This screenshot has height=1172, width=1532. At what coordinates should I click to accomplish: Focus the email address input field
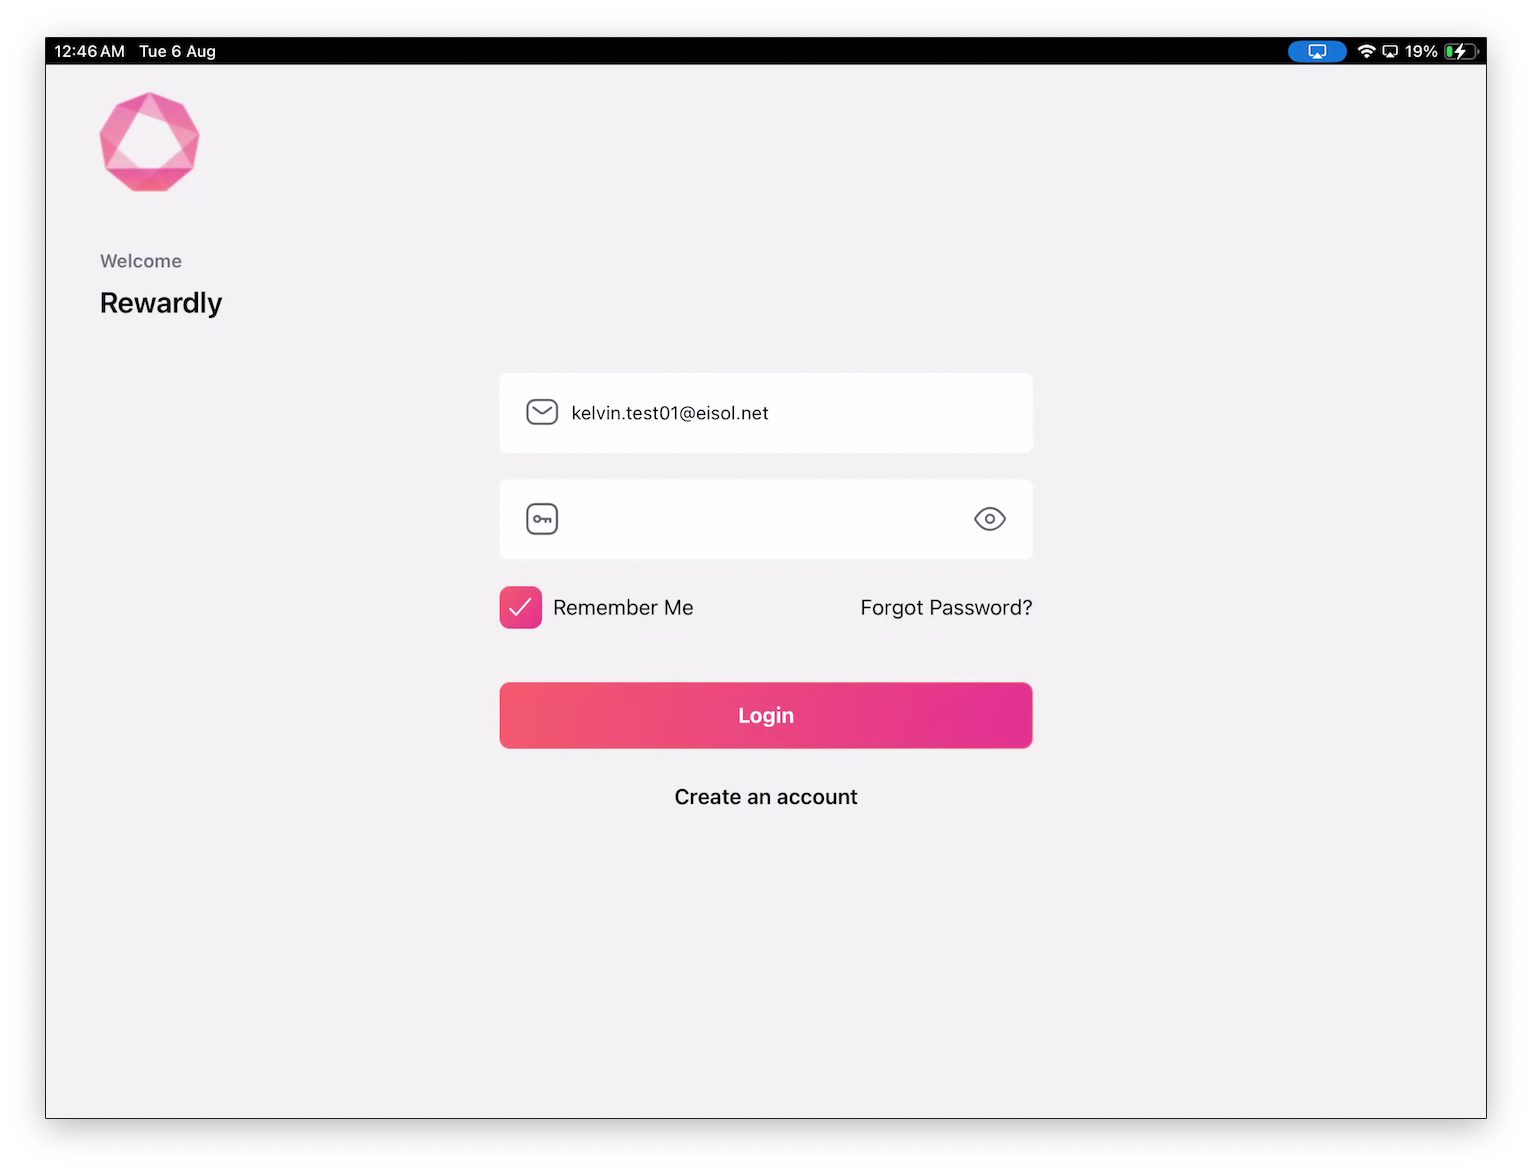766,413
